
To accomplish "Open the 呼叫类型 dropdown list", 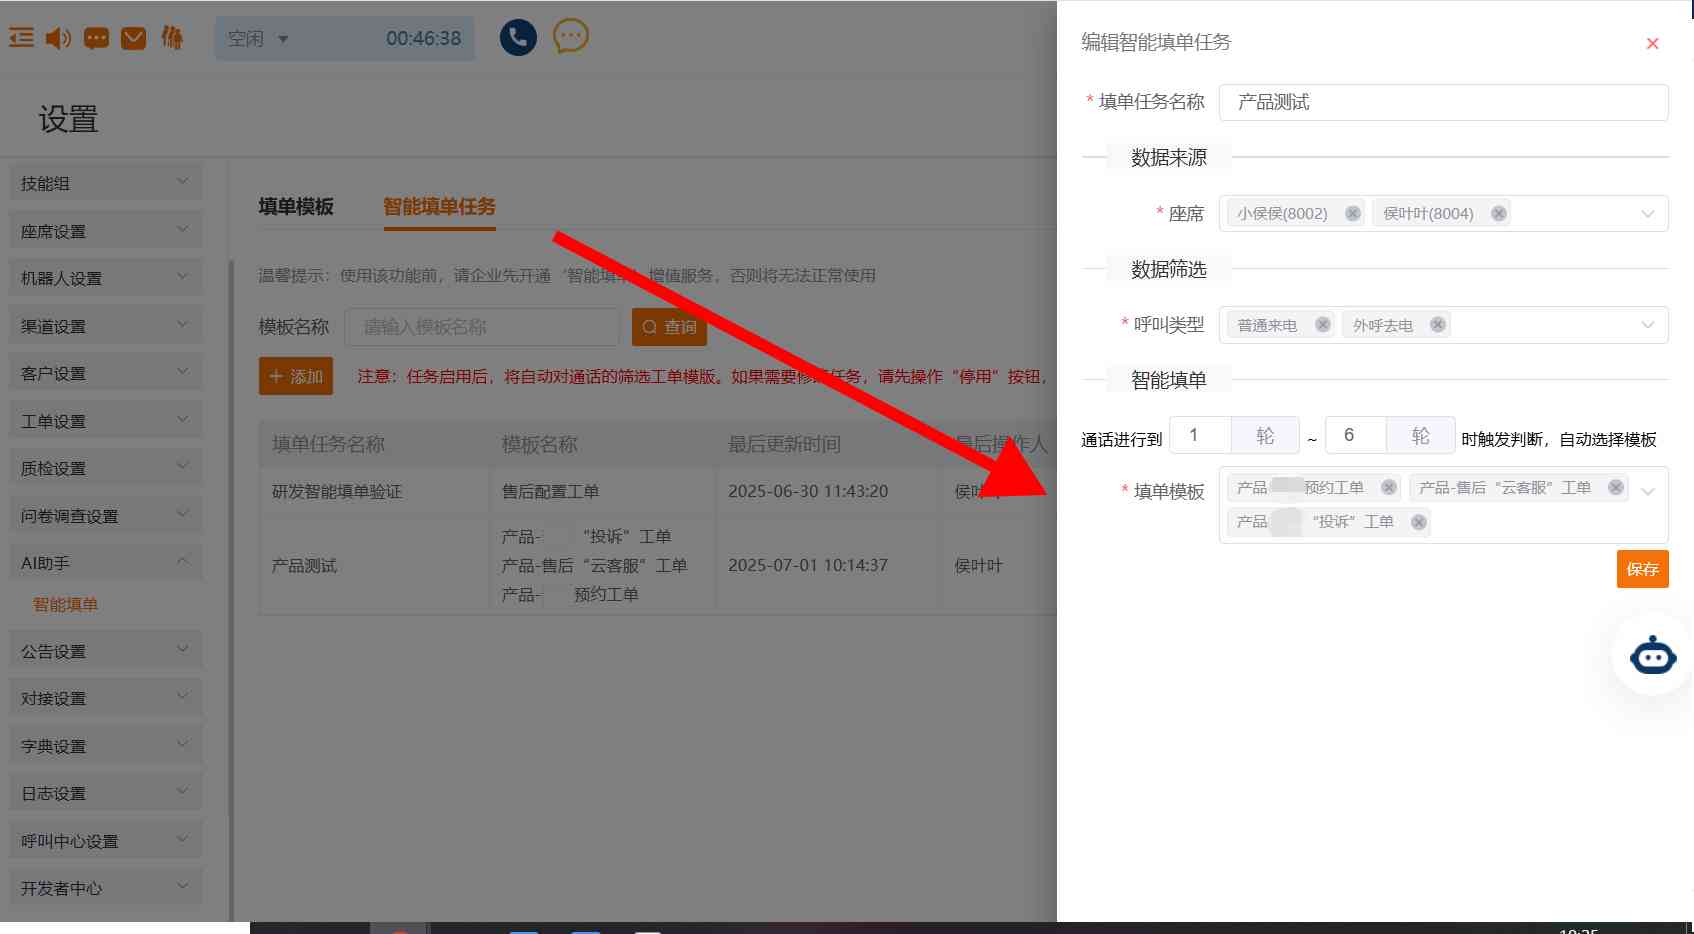I will click(1647, 325).
